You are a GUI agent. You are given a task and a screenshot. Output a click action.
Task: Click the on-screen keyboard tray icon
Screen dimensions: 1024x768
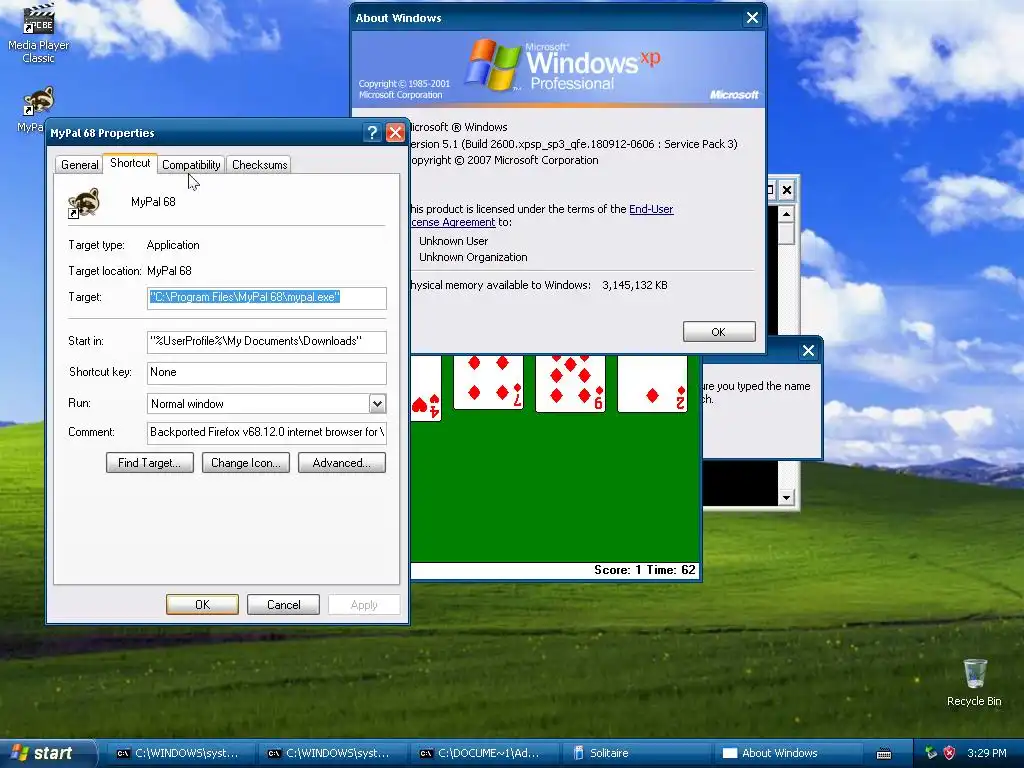tap(884, 754)
